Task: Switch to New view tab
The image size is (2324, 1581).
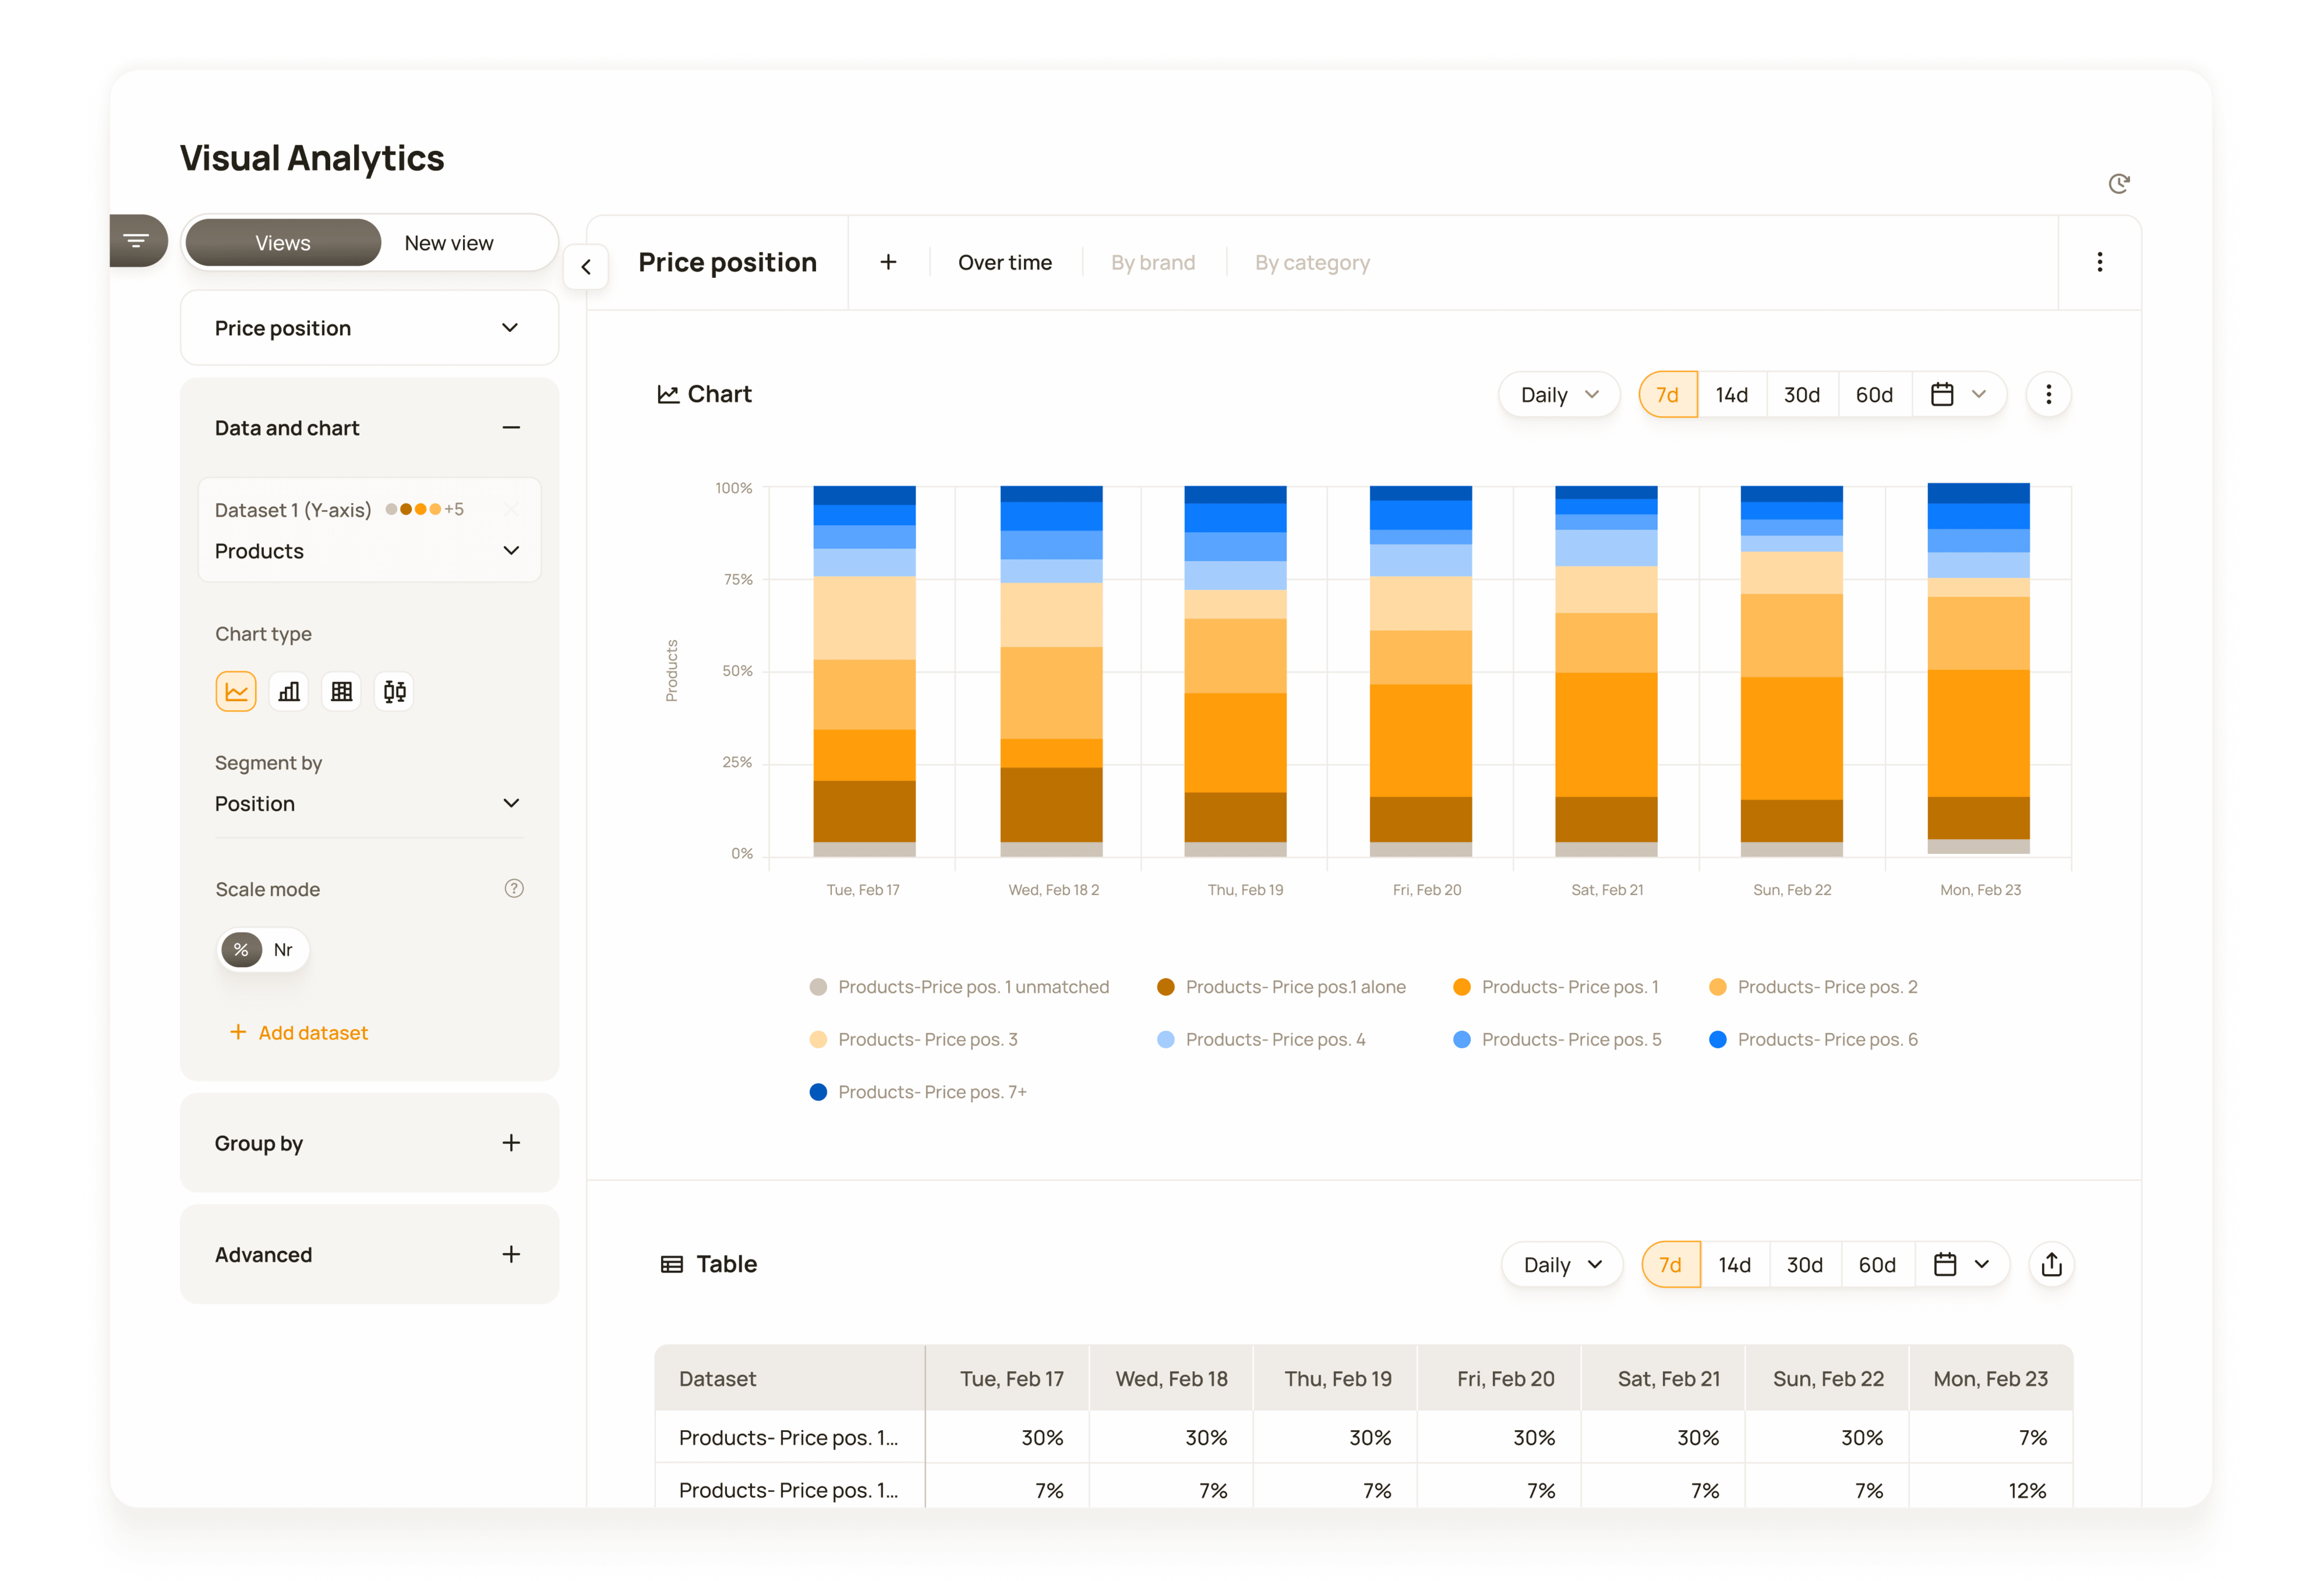Action: (449, 243)
